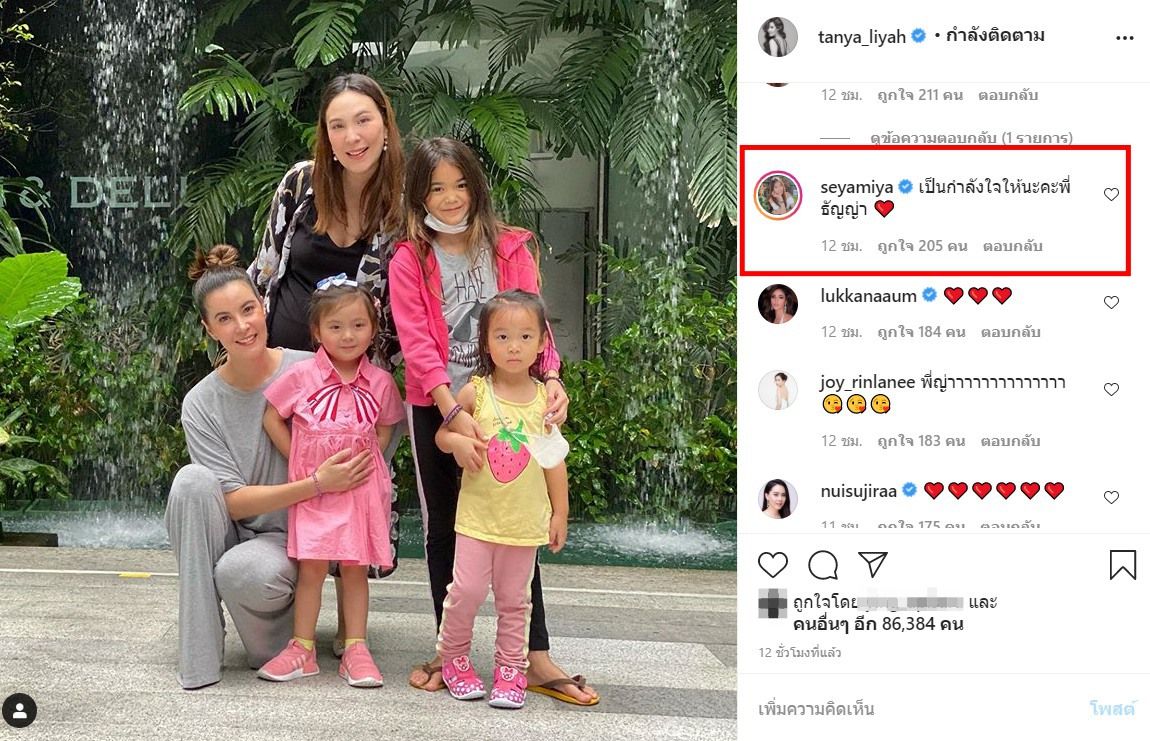Like joy_rinlanee's comment heart

point(1111,389)
